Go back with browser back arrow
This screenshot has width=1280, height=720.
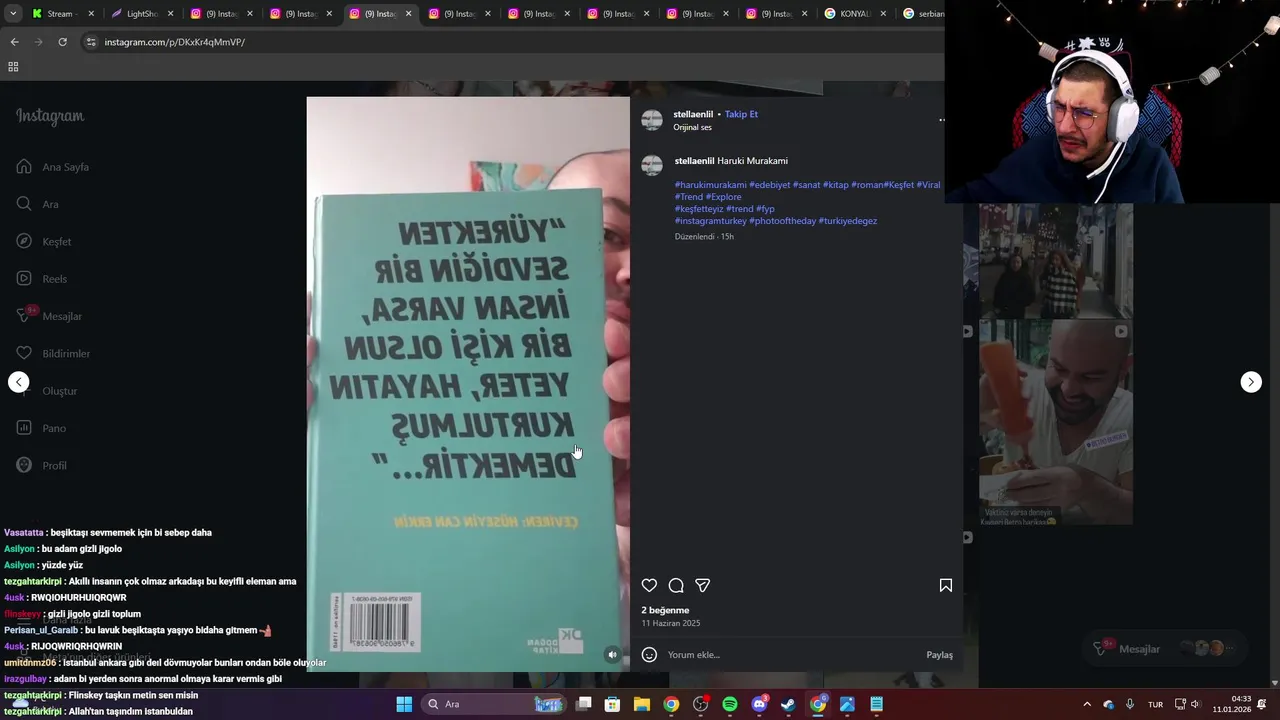(x=14, y=42)
